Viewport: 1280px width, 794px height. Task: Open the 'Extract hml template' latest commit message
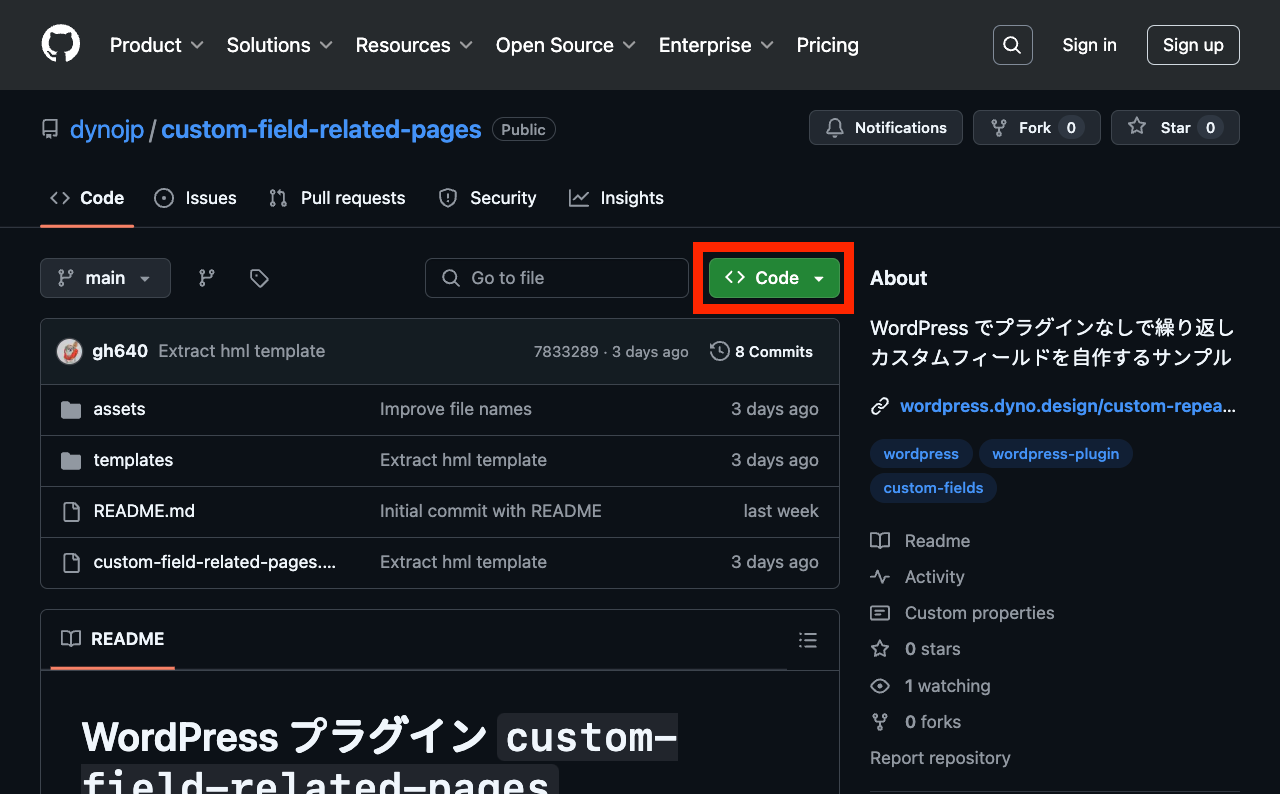242,351
